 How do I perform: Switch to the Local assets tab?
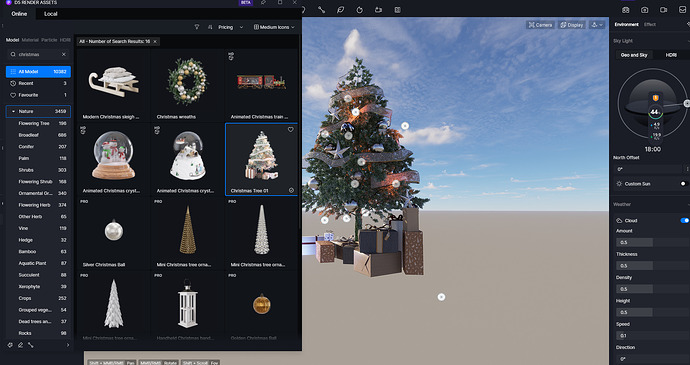[x=51, y=14]
